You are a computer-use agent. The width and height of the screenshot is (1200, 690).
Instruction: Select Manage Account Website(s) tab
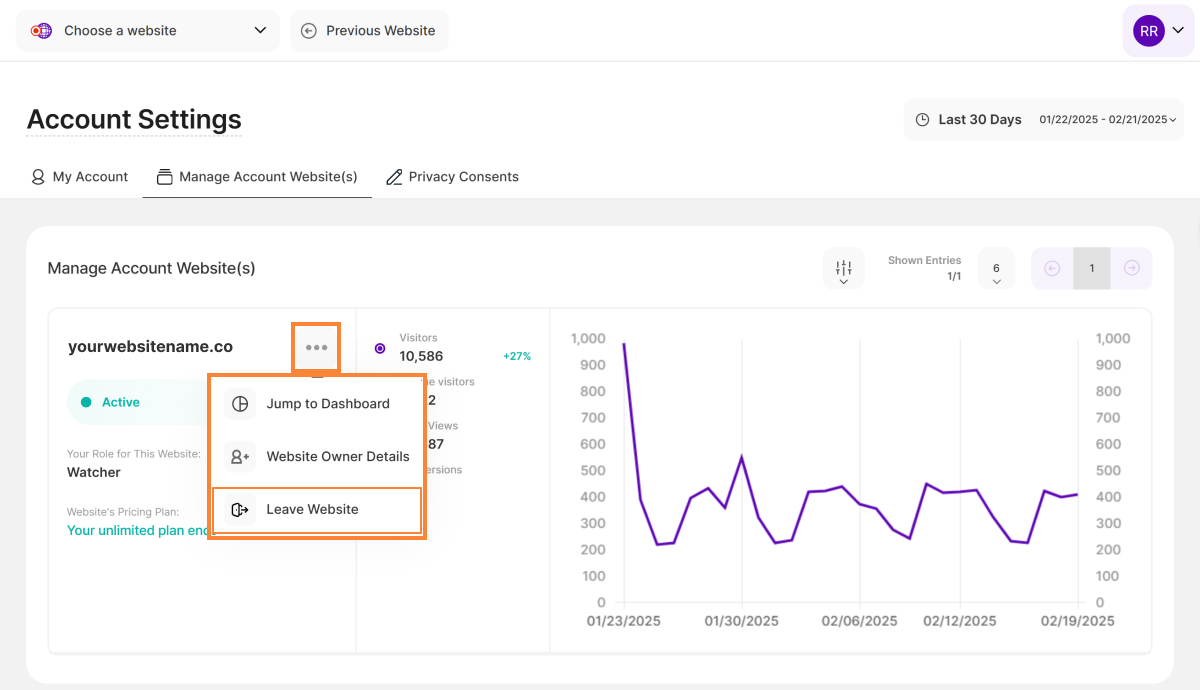point(257,177)
